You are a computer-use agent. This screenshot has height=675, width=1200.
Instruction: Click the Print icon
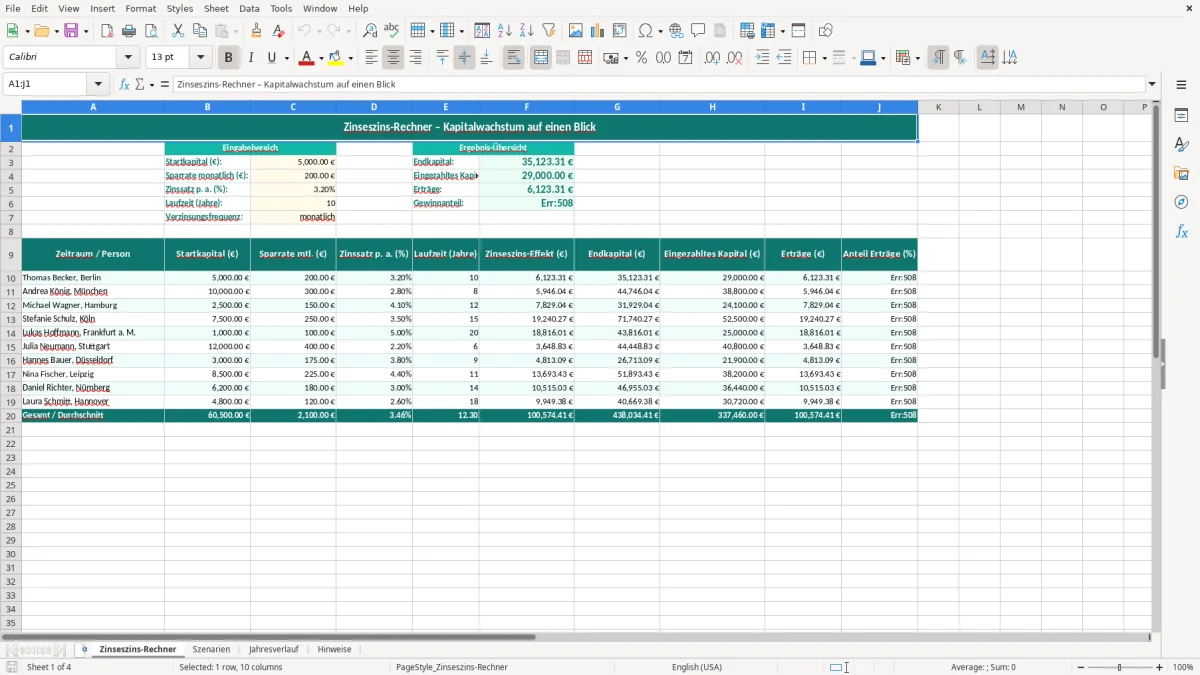[129, 31]
